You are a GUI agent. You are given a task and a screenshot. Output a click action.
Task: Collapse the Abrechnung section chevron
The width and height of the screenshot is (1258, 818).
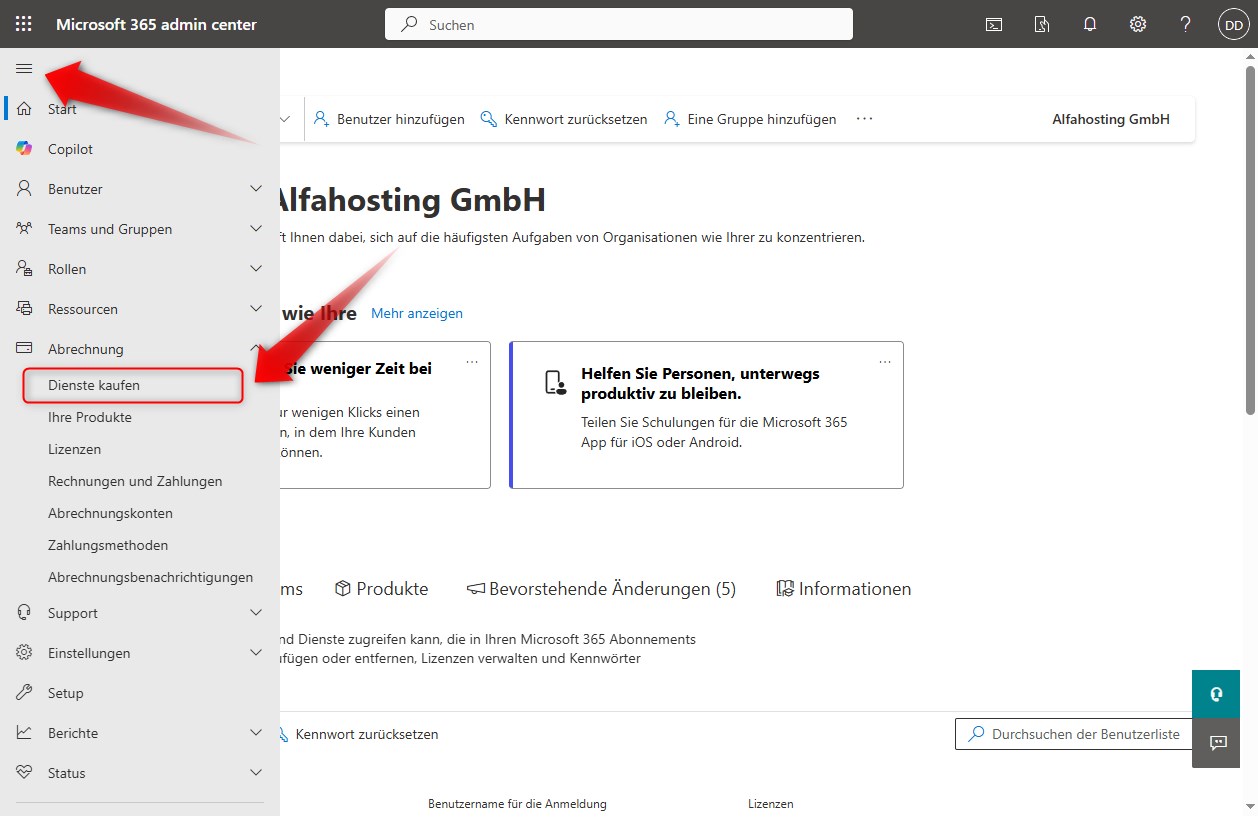click(x=256, y=349)
